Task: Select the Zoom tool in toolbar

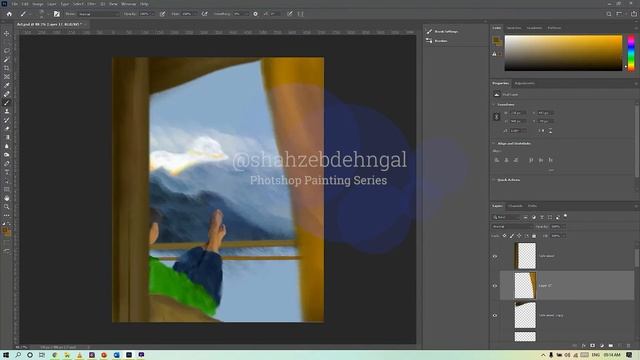Action: pyautogui.click(x=7, y=207)
